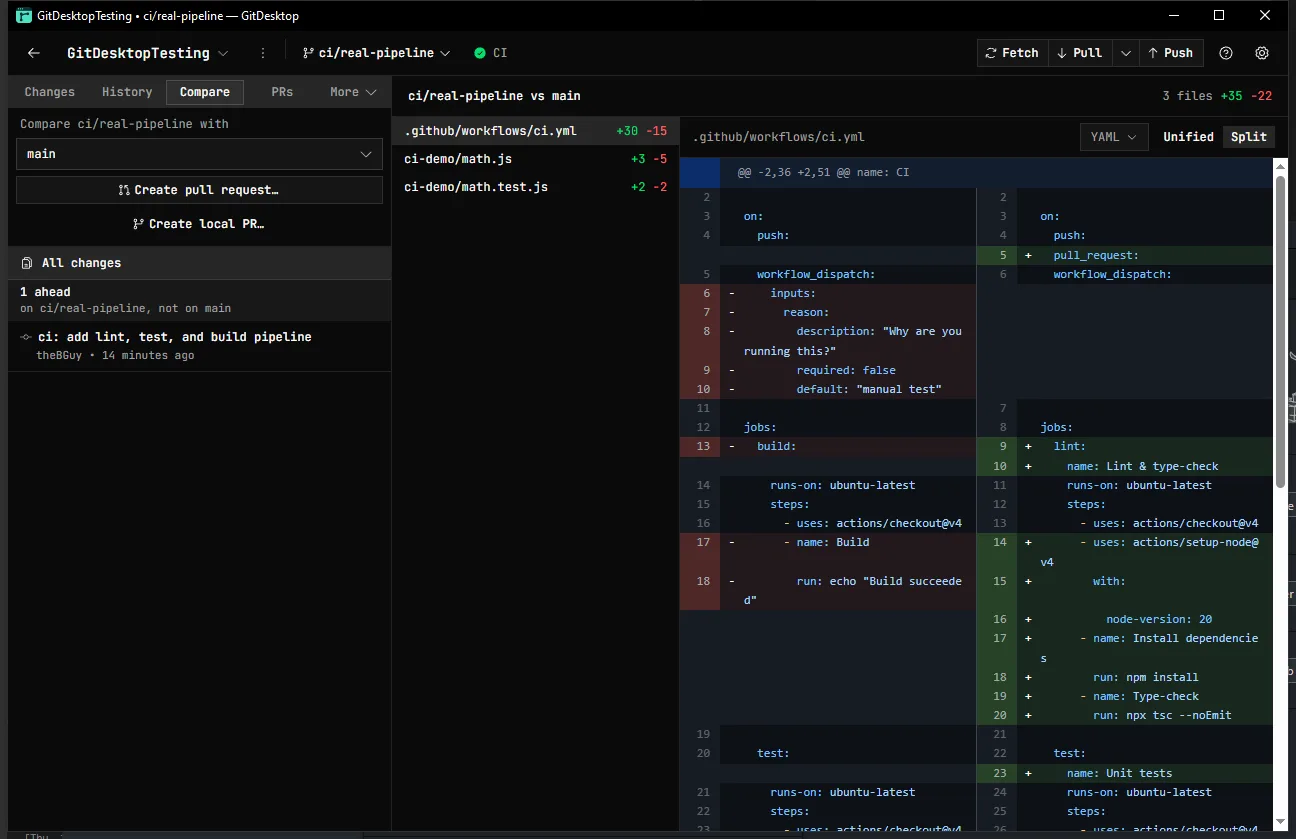1296x839 pixels.
Task: Change the YAML syntax language dropdown
Action: 1113,137
